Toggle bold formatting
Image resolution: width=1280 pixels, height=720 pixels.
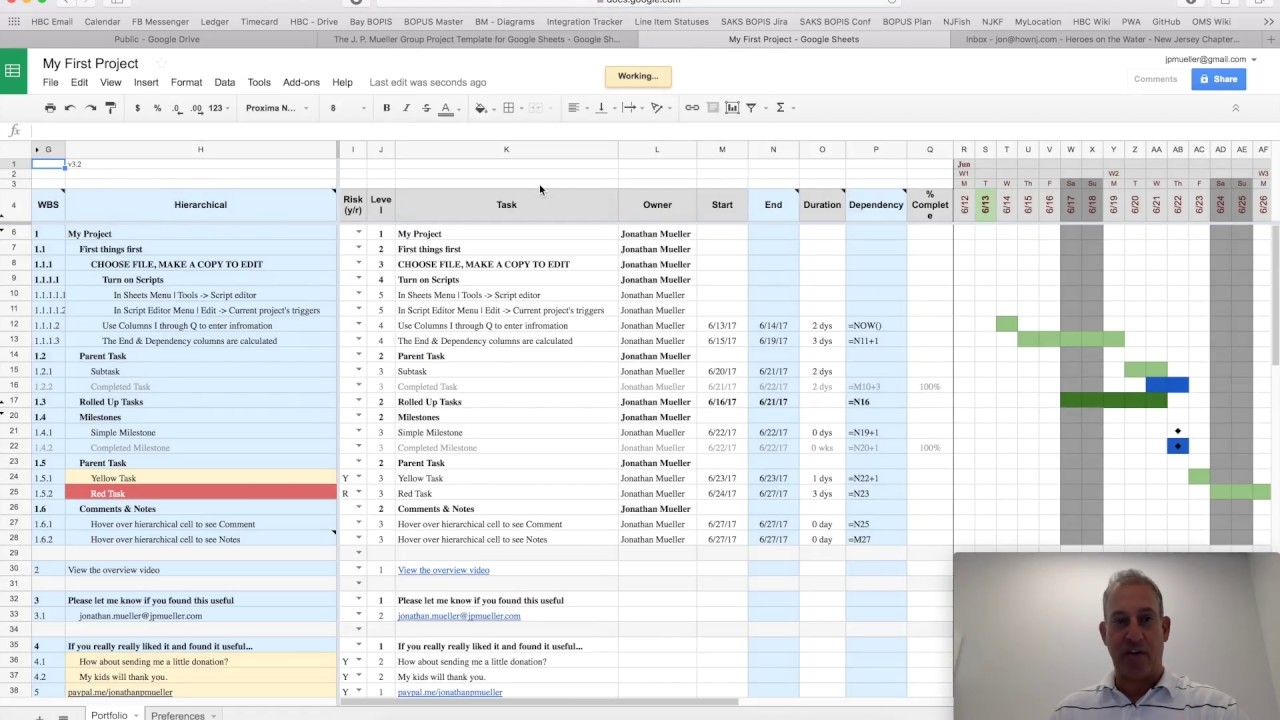pyautogui.click(x=386, y=108)
